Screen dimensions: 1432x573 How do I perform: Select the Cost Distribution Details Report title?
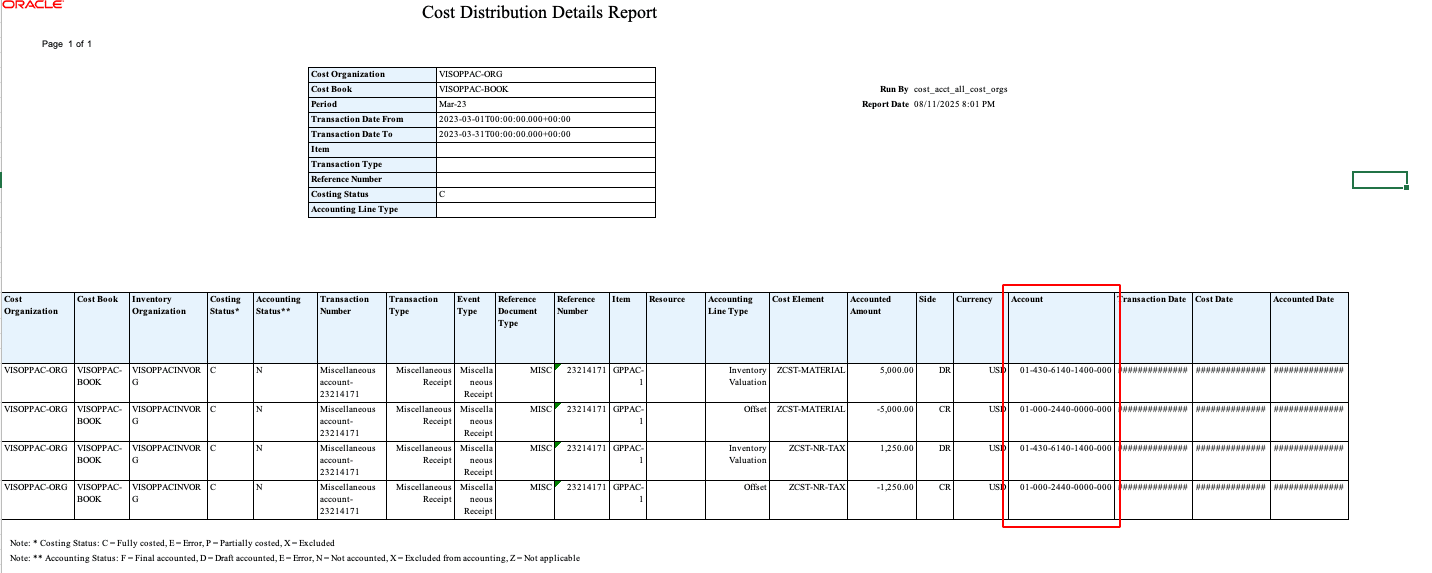coord(540,13)
